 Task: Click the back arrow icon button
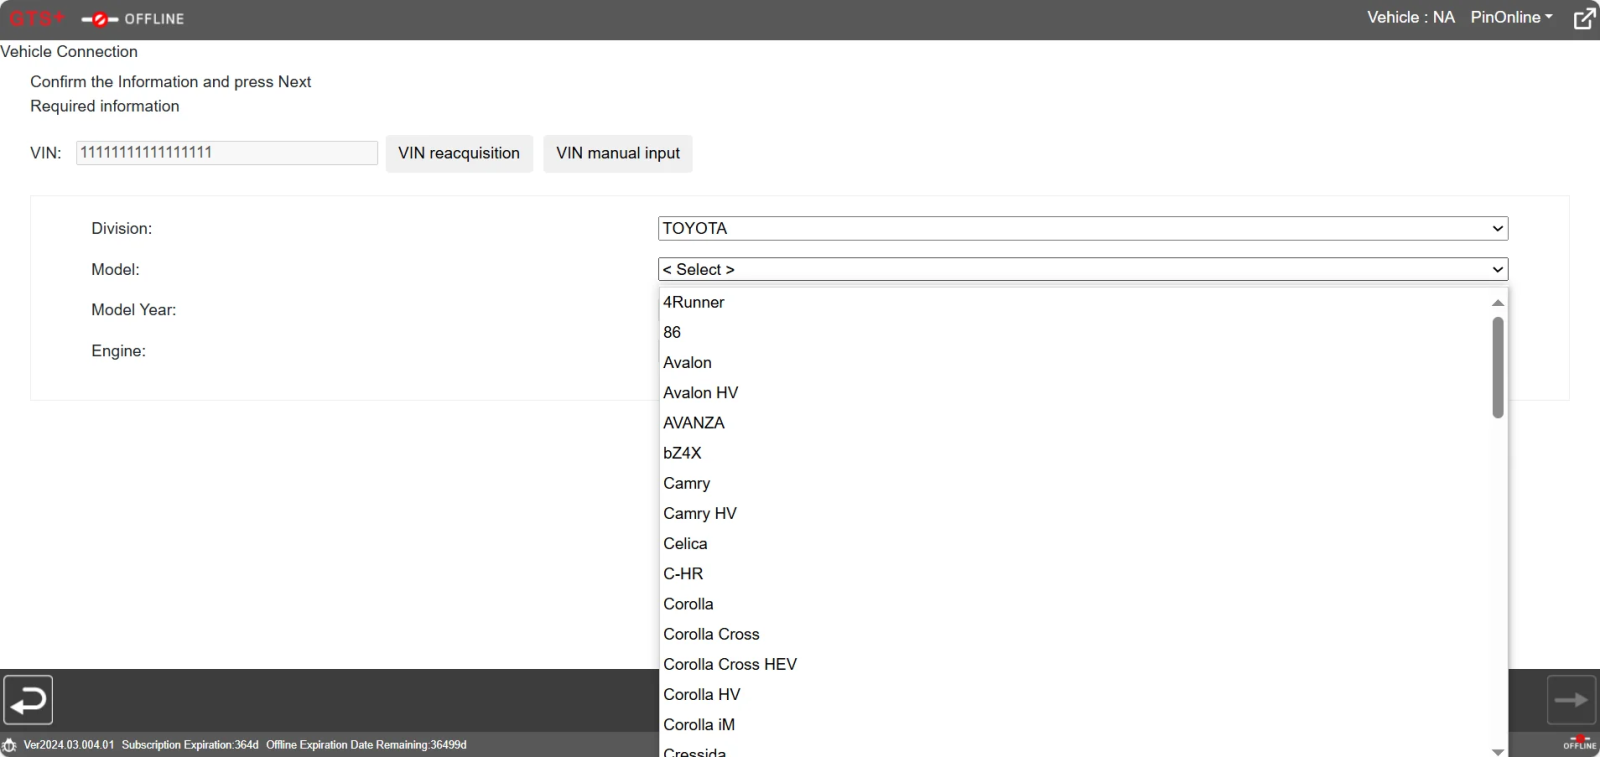(28, 700)
